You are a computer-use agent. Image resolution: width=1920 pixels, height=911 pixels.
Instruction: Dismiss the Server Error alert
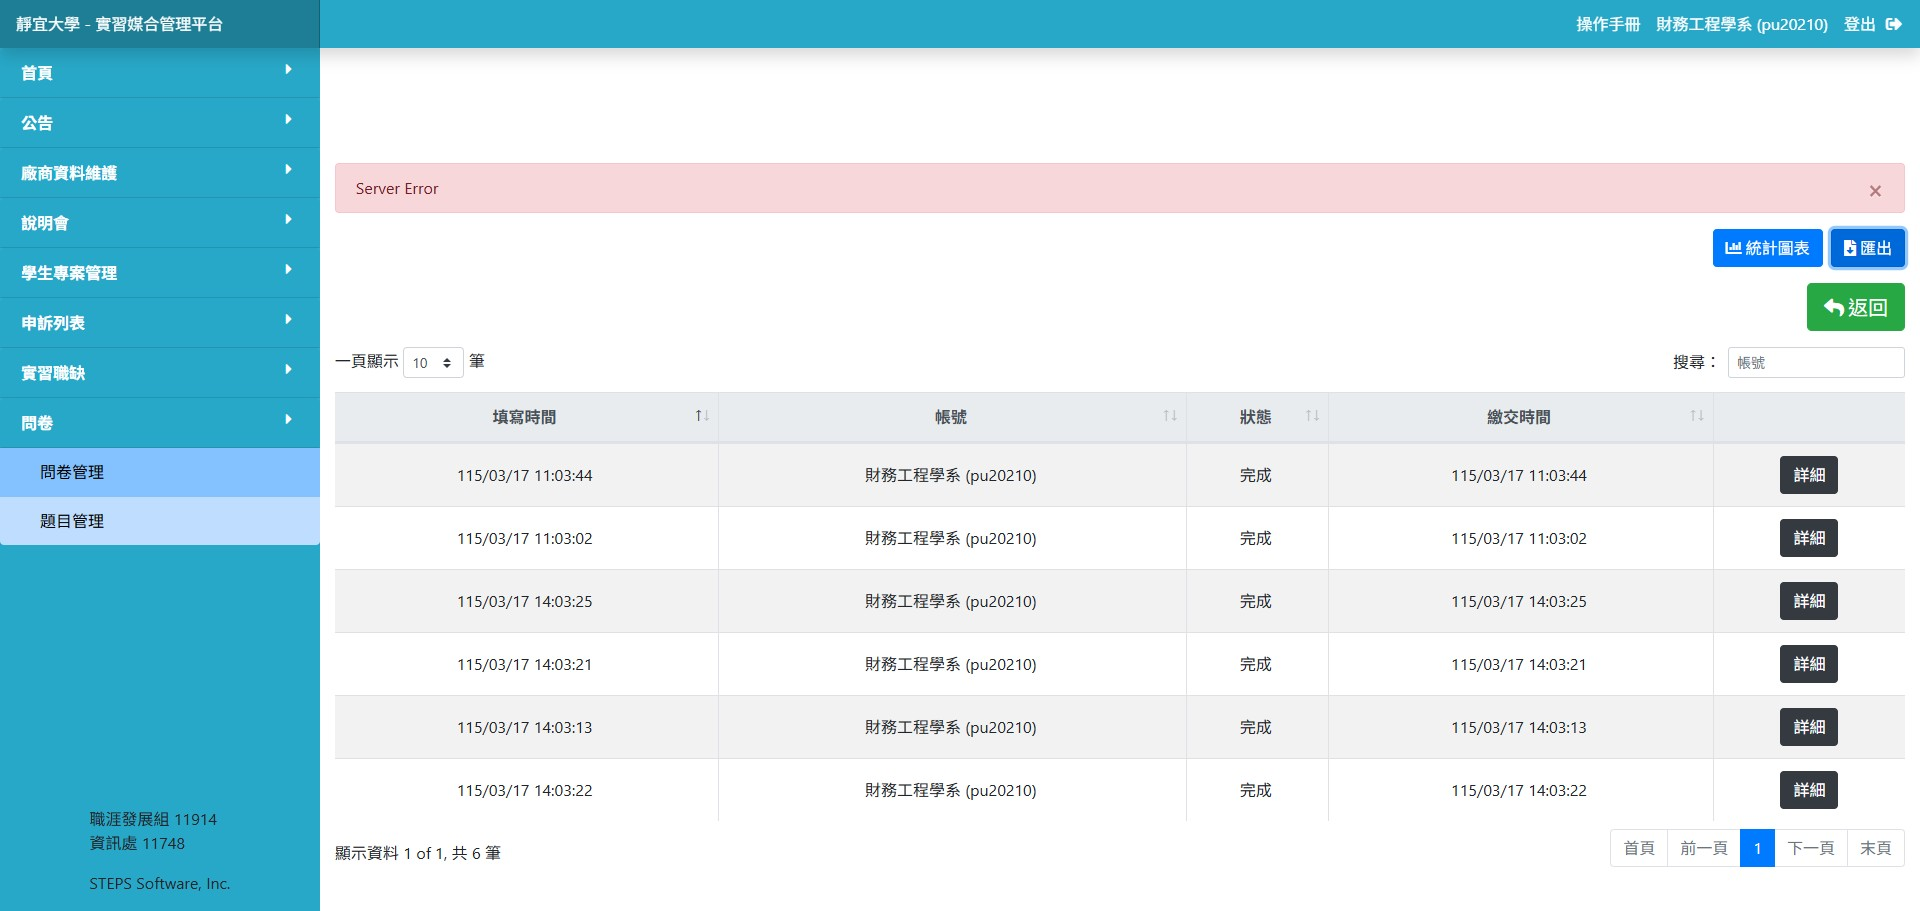coord(1875,190)
